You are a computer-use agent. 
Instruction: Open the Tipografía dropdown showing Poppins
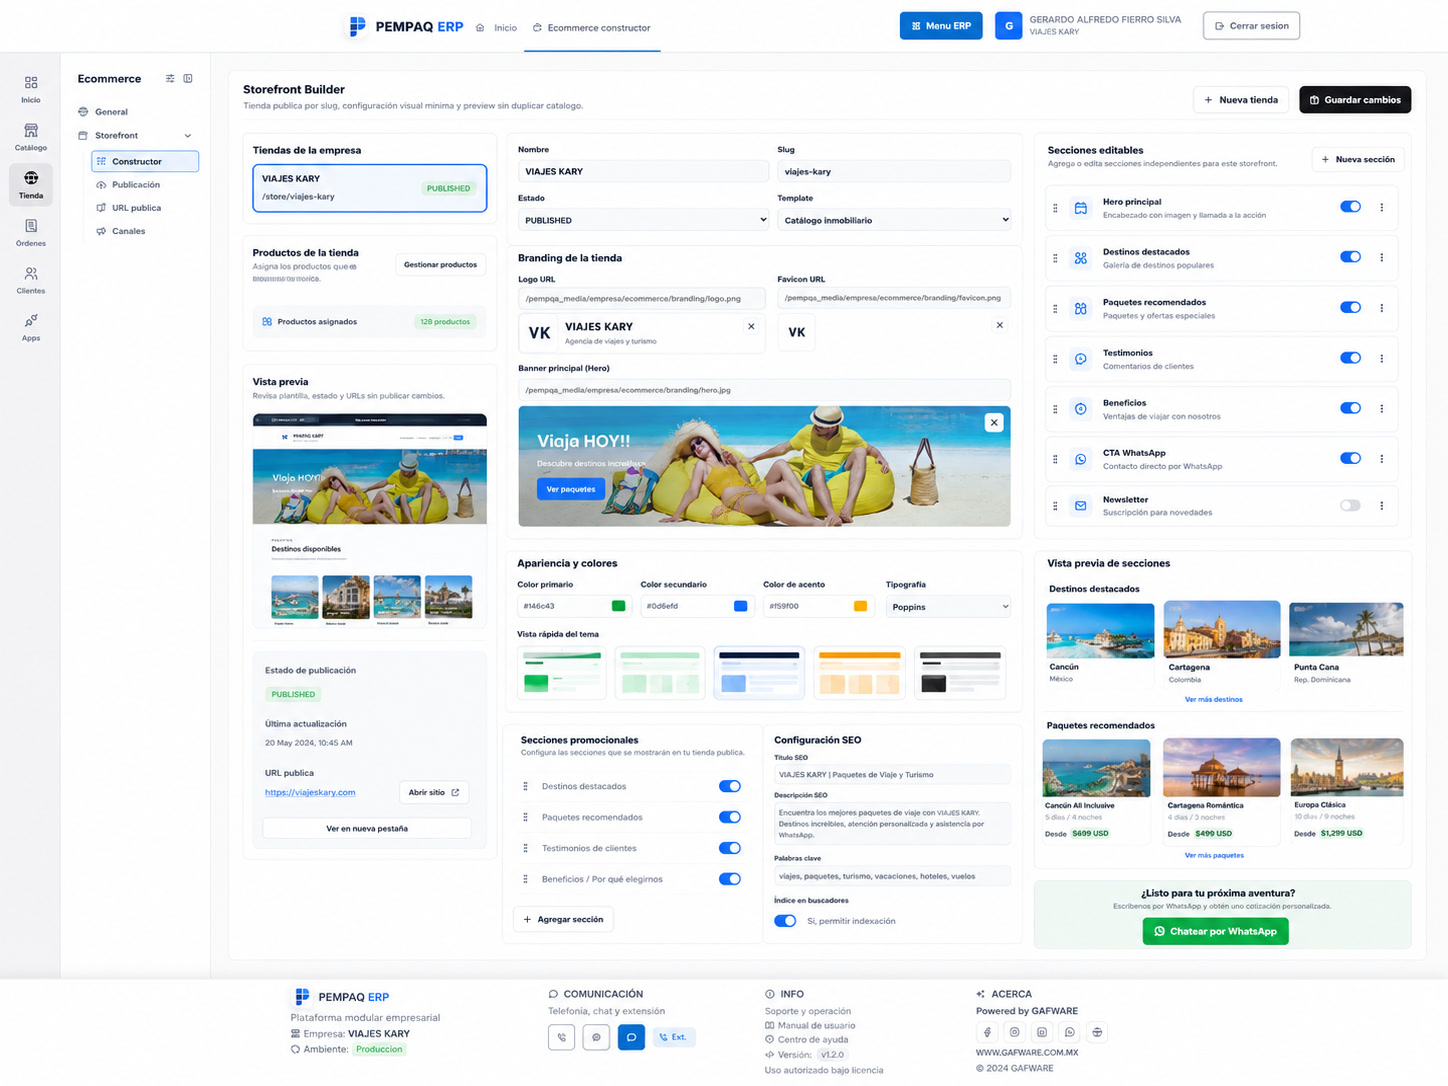[948, 607]
